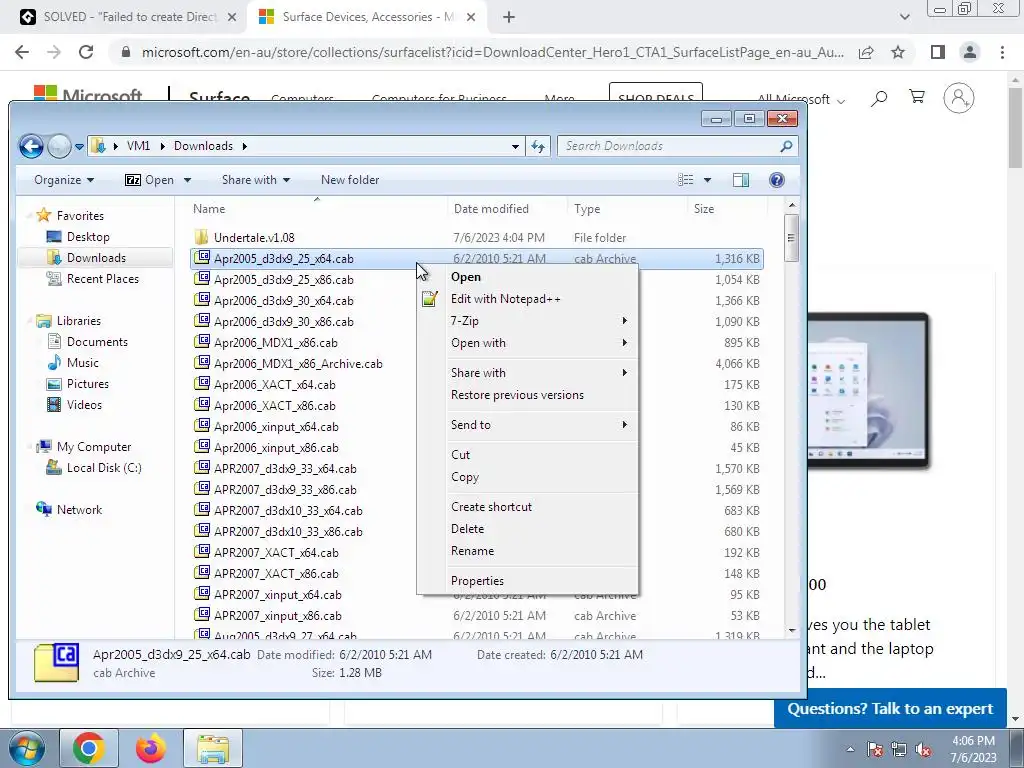Click the change view icon
The height and width of the screenshot is (768, 1024).
click(x=686, y=180)
